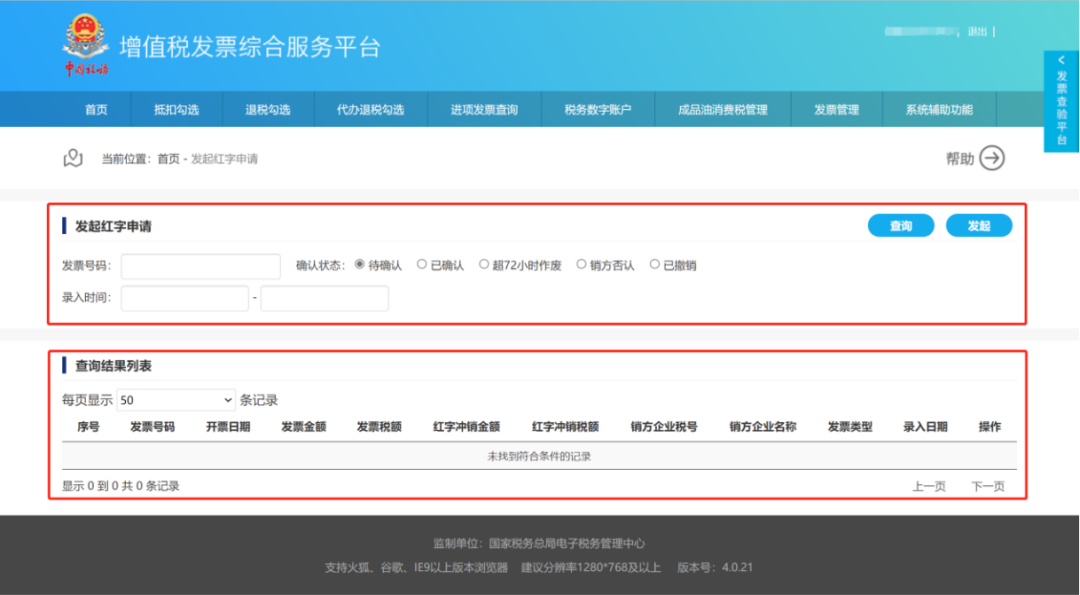Image resolution: width=1080 pixels, height=595 pixels.
Task: Click the 退出 logout link
Action: pyautogui.click(x=977, y=32)
